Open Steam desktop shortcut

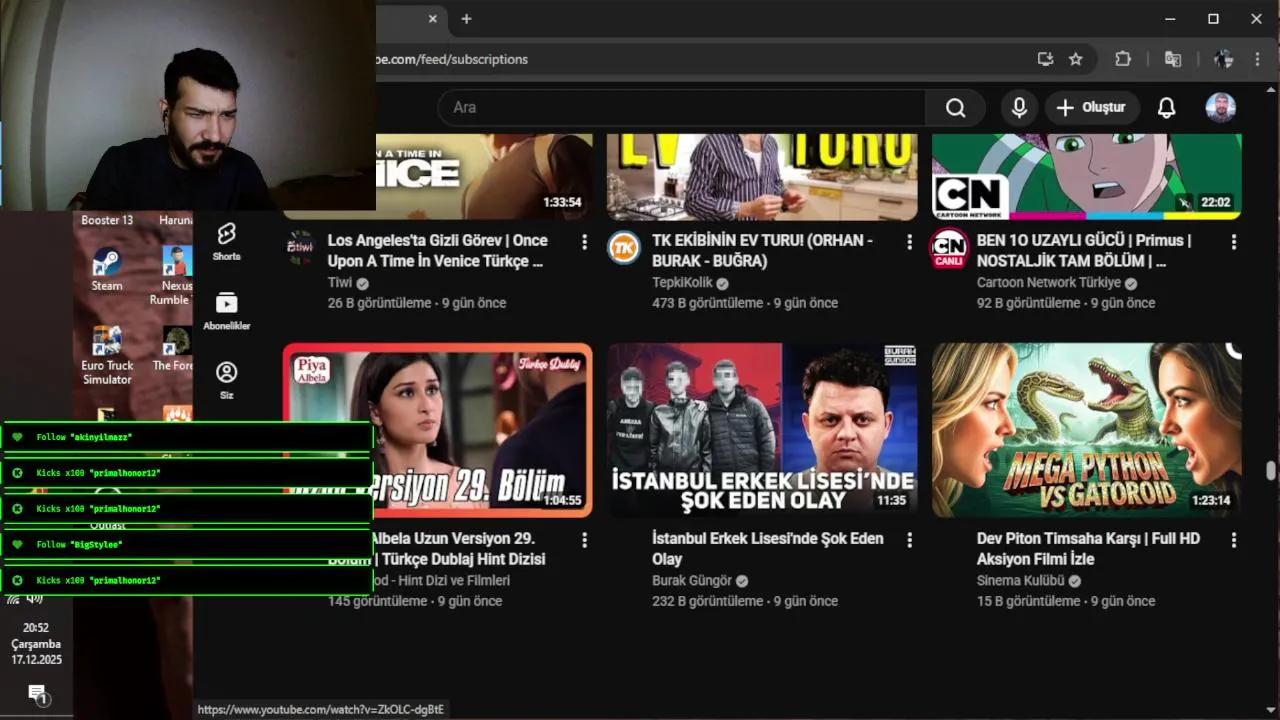[x=107, y=270]
